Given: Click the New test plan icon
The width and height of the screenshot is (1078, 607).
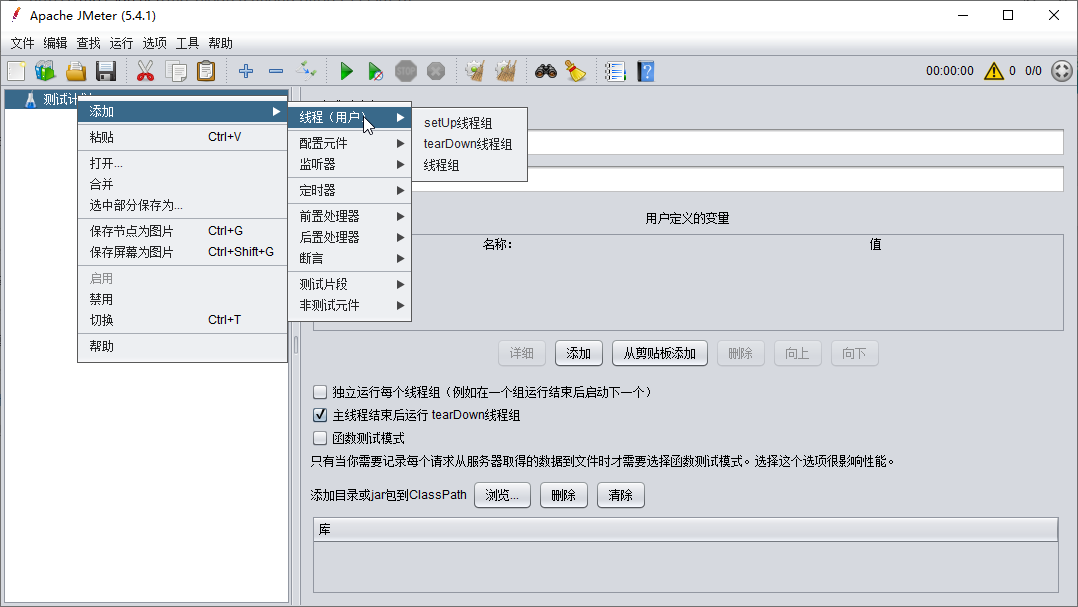Looking at the screenshot, I should pyautogui.click(x=16, y=71).
